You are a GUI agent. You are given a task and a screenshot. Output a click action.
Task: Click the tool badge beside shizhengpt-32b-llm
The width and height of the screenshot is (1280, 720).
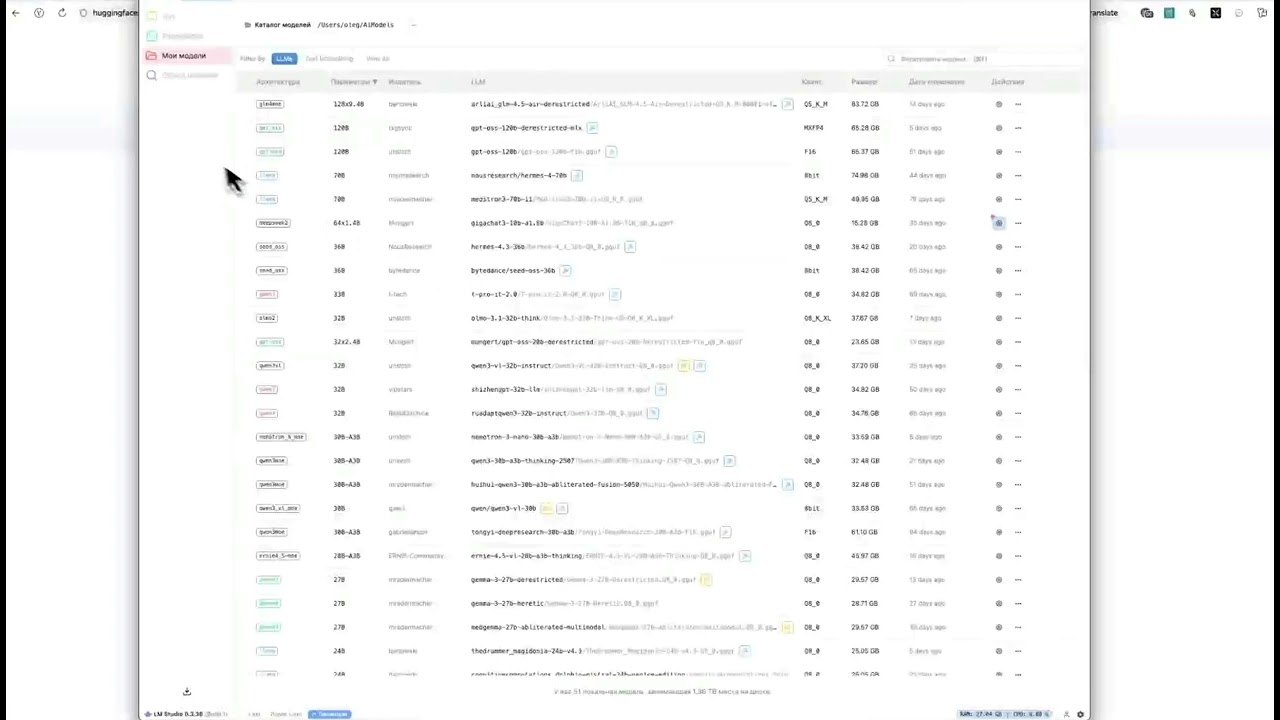coord(661,390)
